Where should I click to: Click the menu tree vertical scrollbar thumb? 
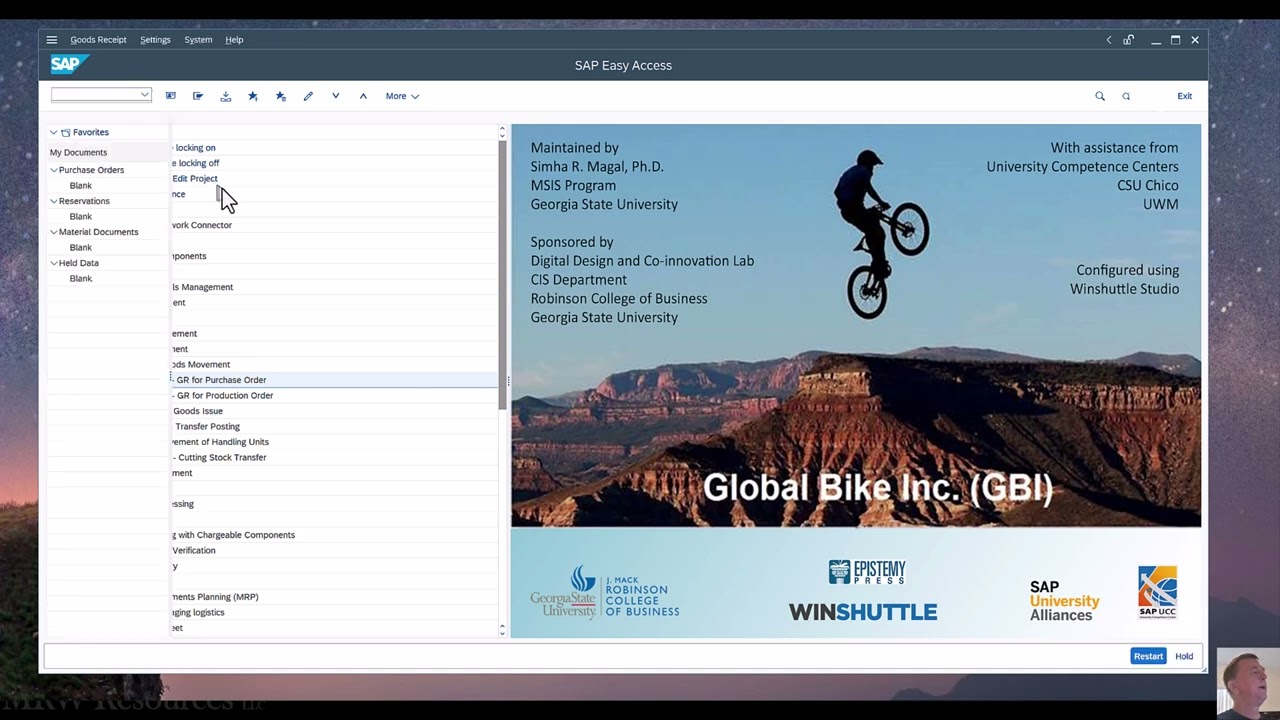coord(502,275)
